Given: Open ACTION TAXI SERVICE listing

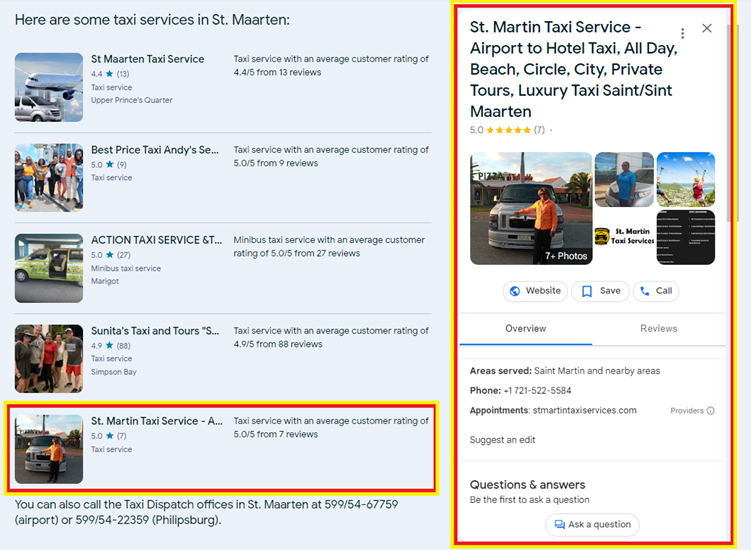Looking at the screenshot, I should (156, 240).
